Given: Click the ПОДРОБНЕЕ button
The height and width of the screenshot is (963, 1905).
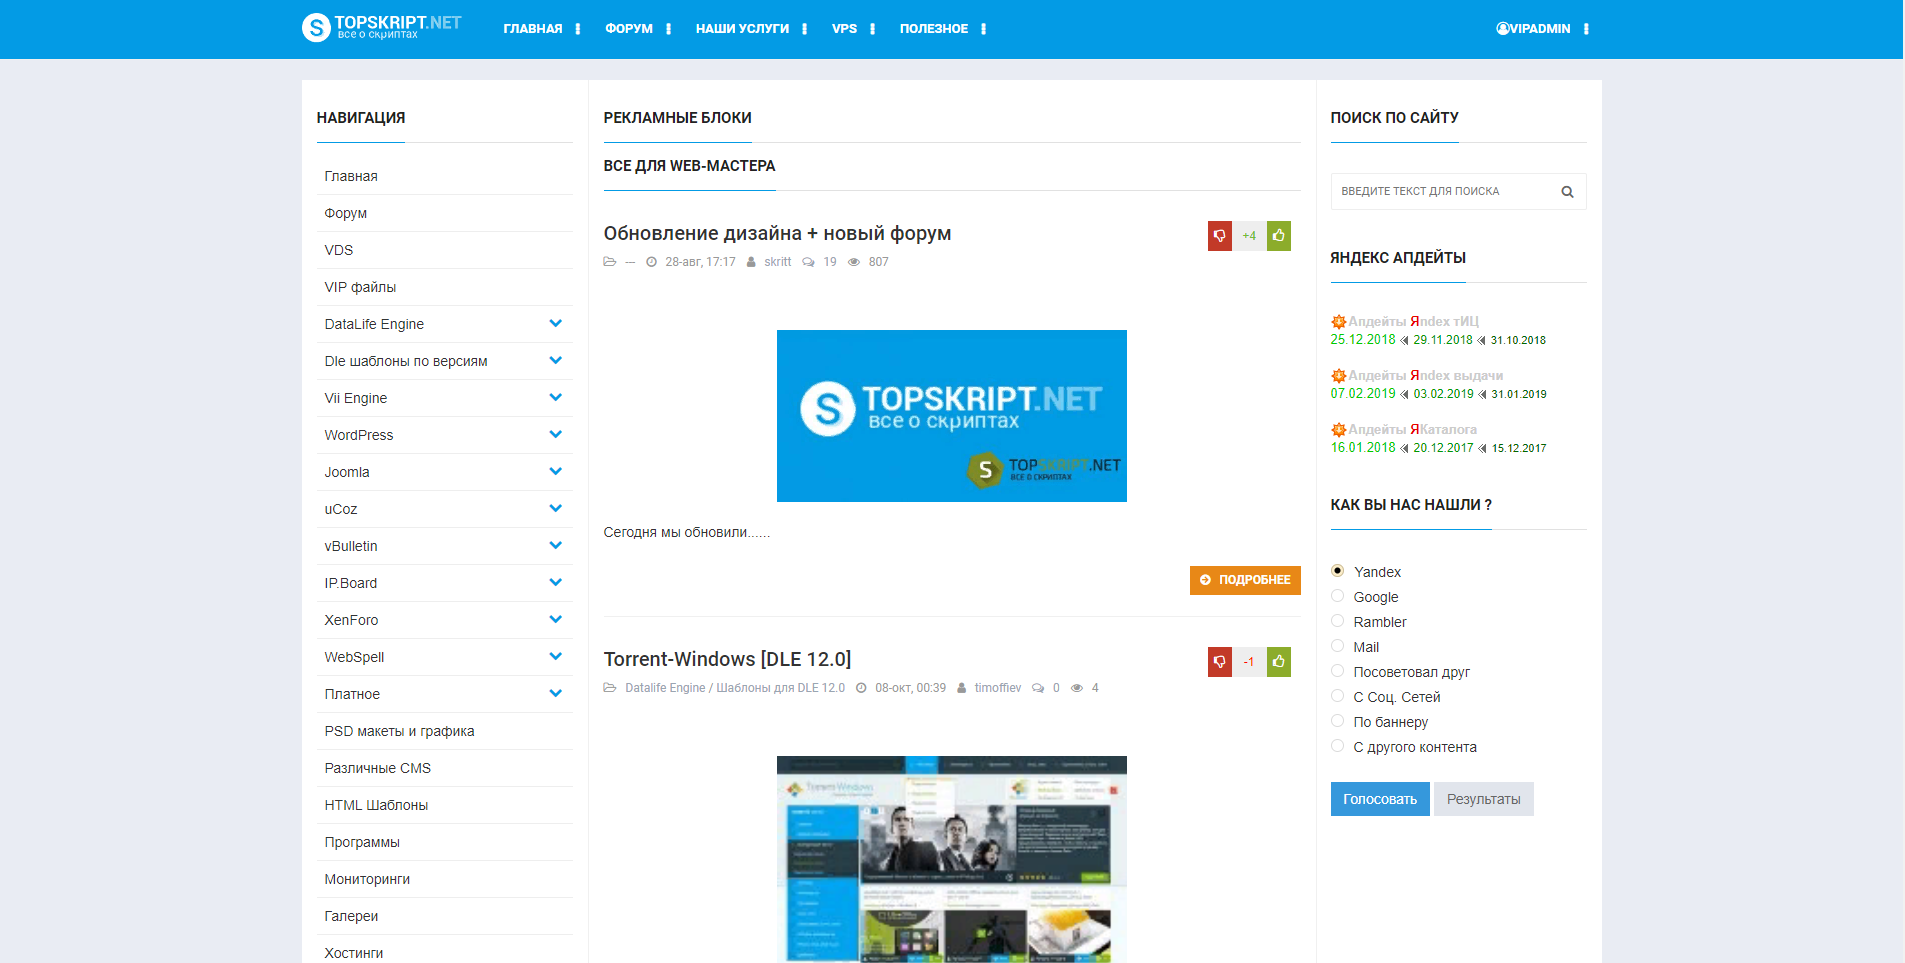Looking at the screenshot, I should point(1245,580).
